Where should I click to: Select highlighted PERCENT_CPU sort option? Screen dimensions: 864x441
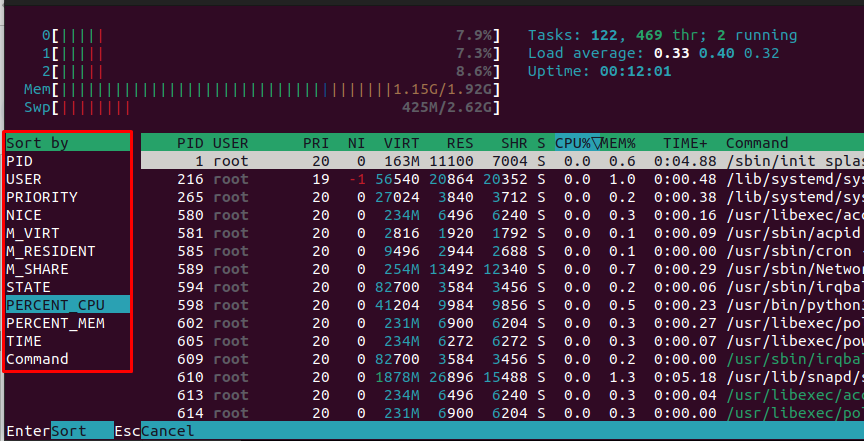(x=54, y=305)
